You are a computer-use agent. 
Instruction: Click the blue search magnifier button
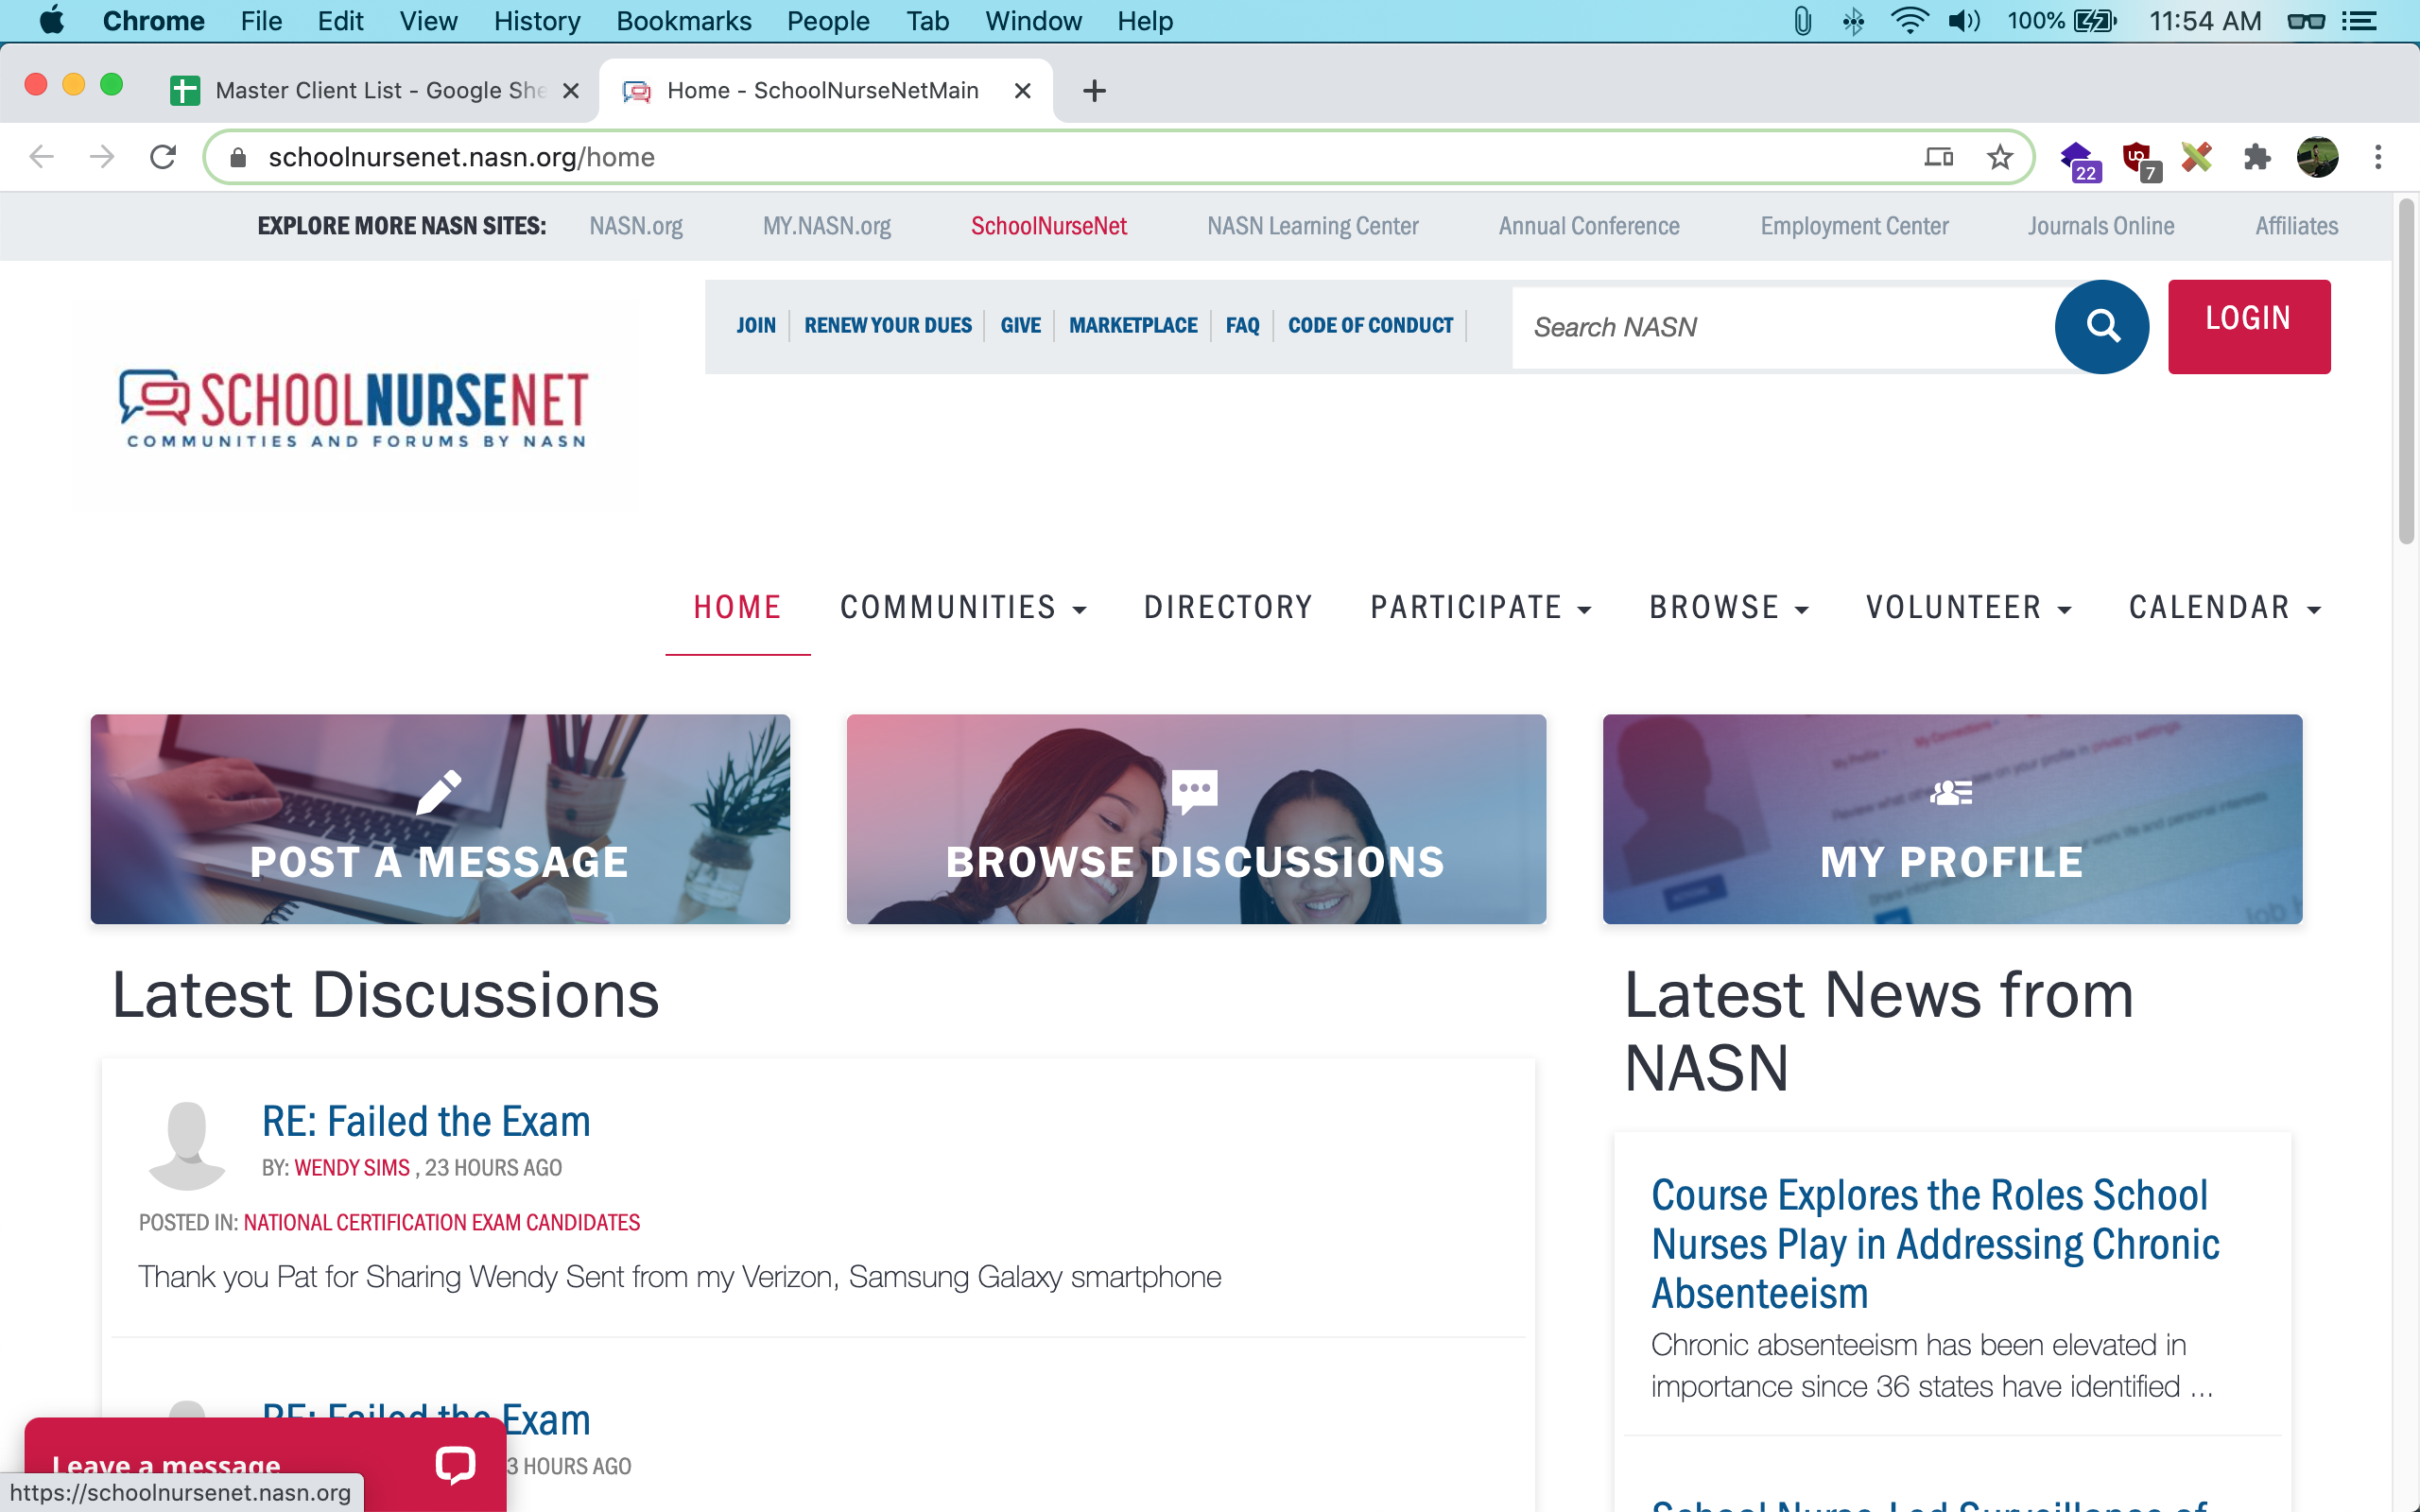(2101, 326)
